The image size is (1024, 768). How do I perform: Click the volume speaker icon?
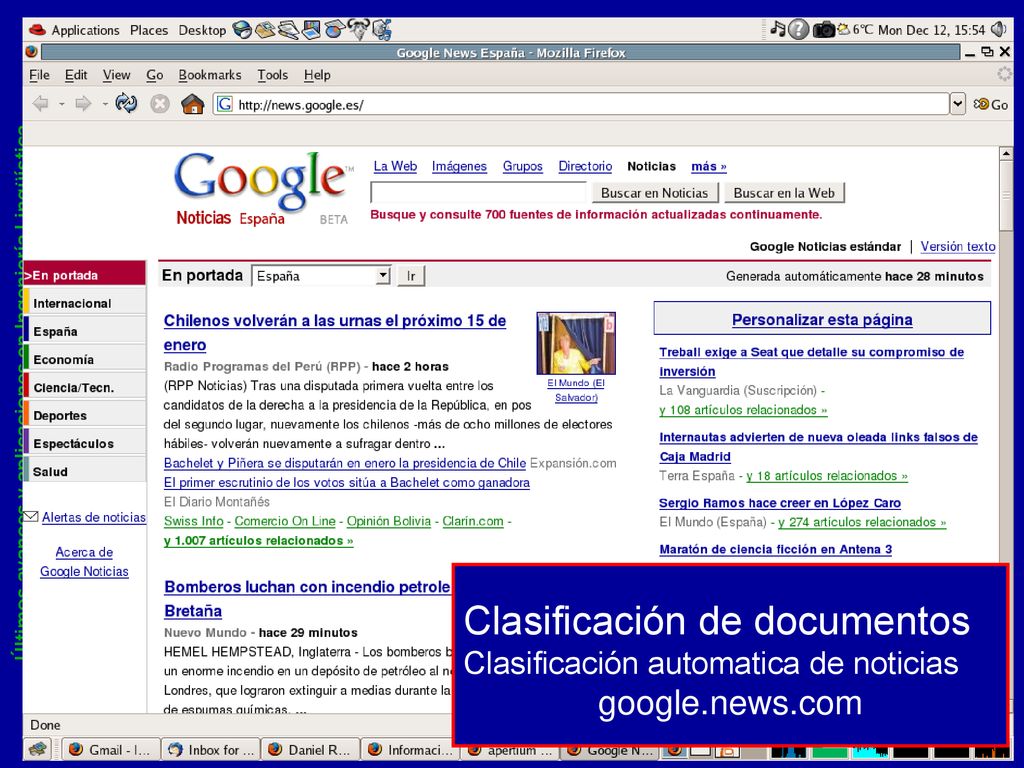click(999, 29)
